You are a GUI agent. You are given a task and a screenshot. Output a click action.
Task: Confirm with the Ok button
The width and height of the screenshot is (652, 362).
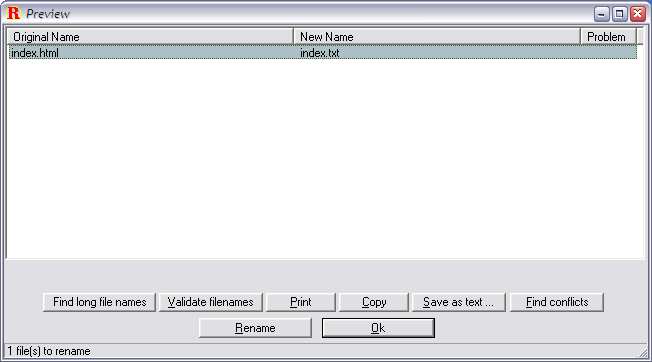coord(378,328)
